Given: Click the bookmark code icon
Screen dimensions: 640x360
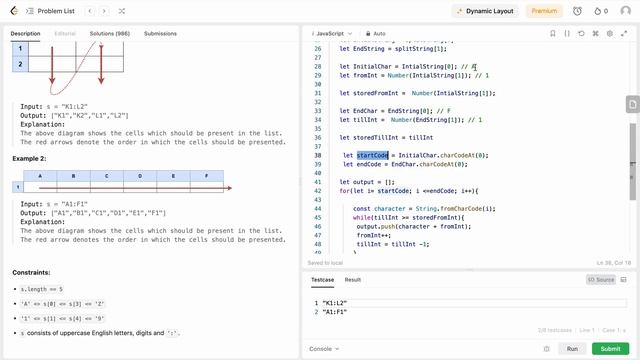Looking at the screenshot, I should (553, 33).
